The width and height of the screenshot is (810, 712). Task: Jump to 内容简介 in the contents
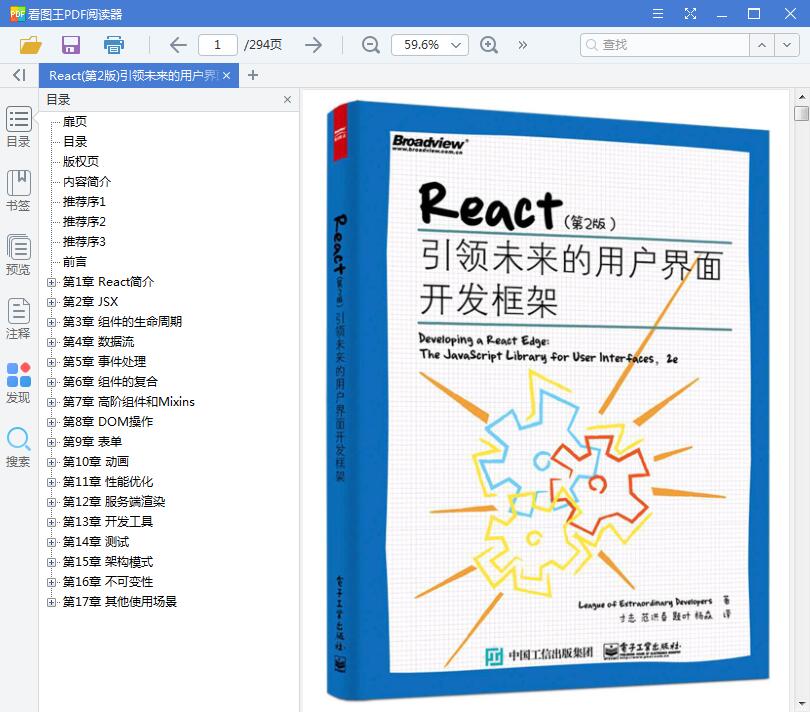tap(87, 182)
